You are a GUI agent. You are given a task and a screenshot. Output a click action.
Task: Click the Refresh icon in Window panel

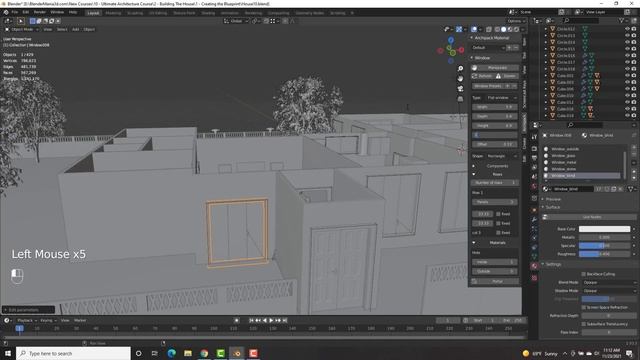tap(474, 76)
